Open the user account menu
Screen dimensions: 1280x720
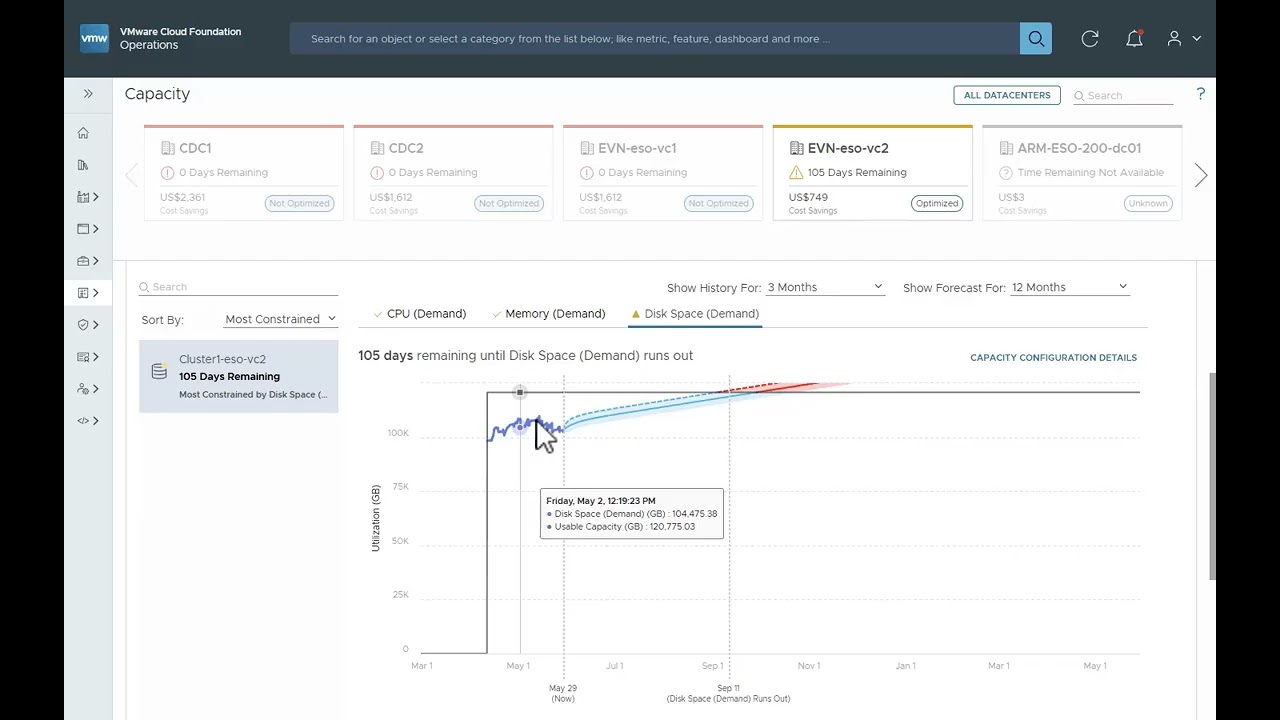[x=1183, y=39]
